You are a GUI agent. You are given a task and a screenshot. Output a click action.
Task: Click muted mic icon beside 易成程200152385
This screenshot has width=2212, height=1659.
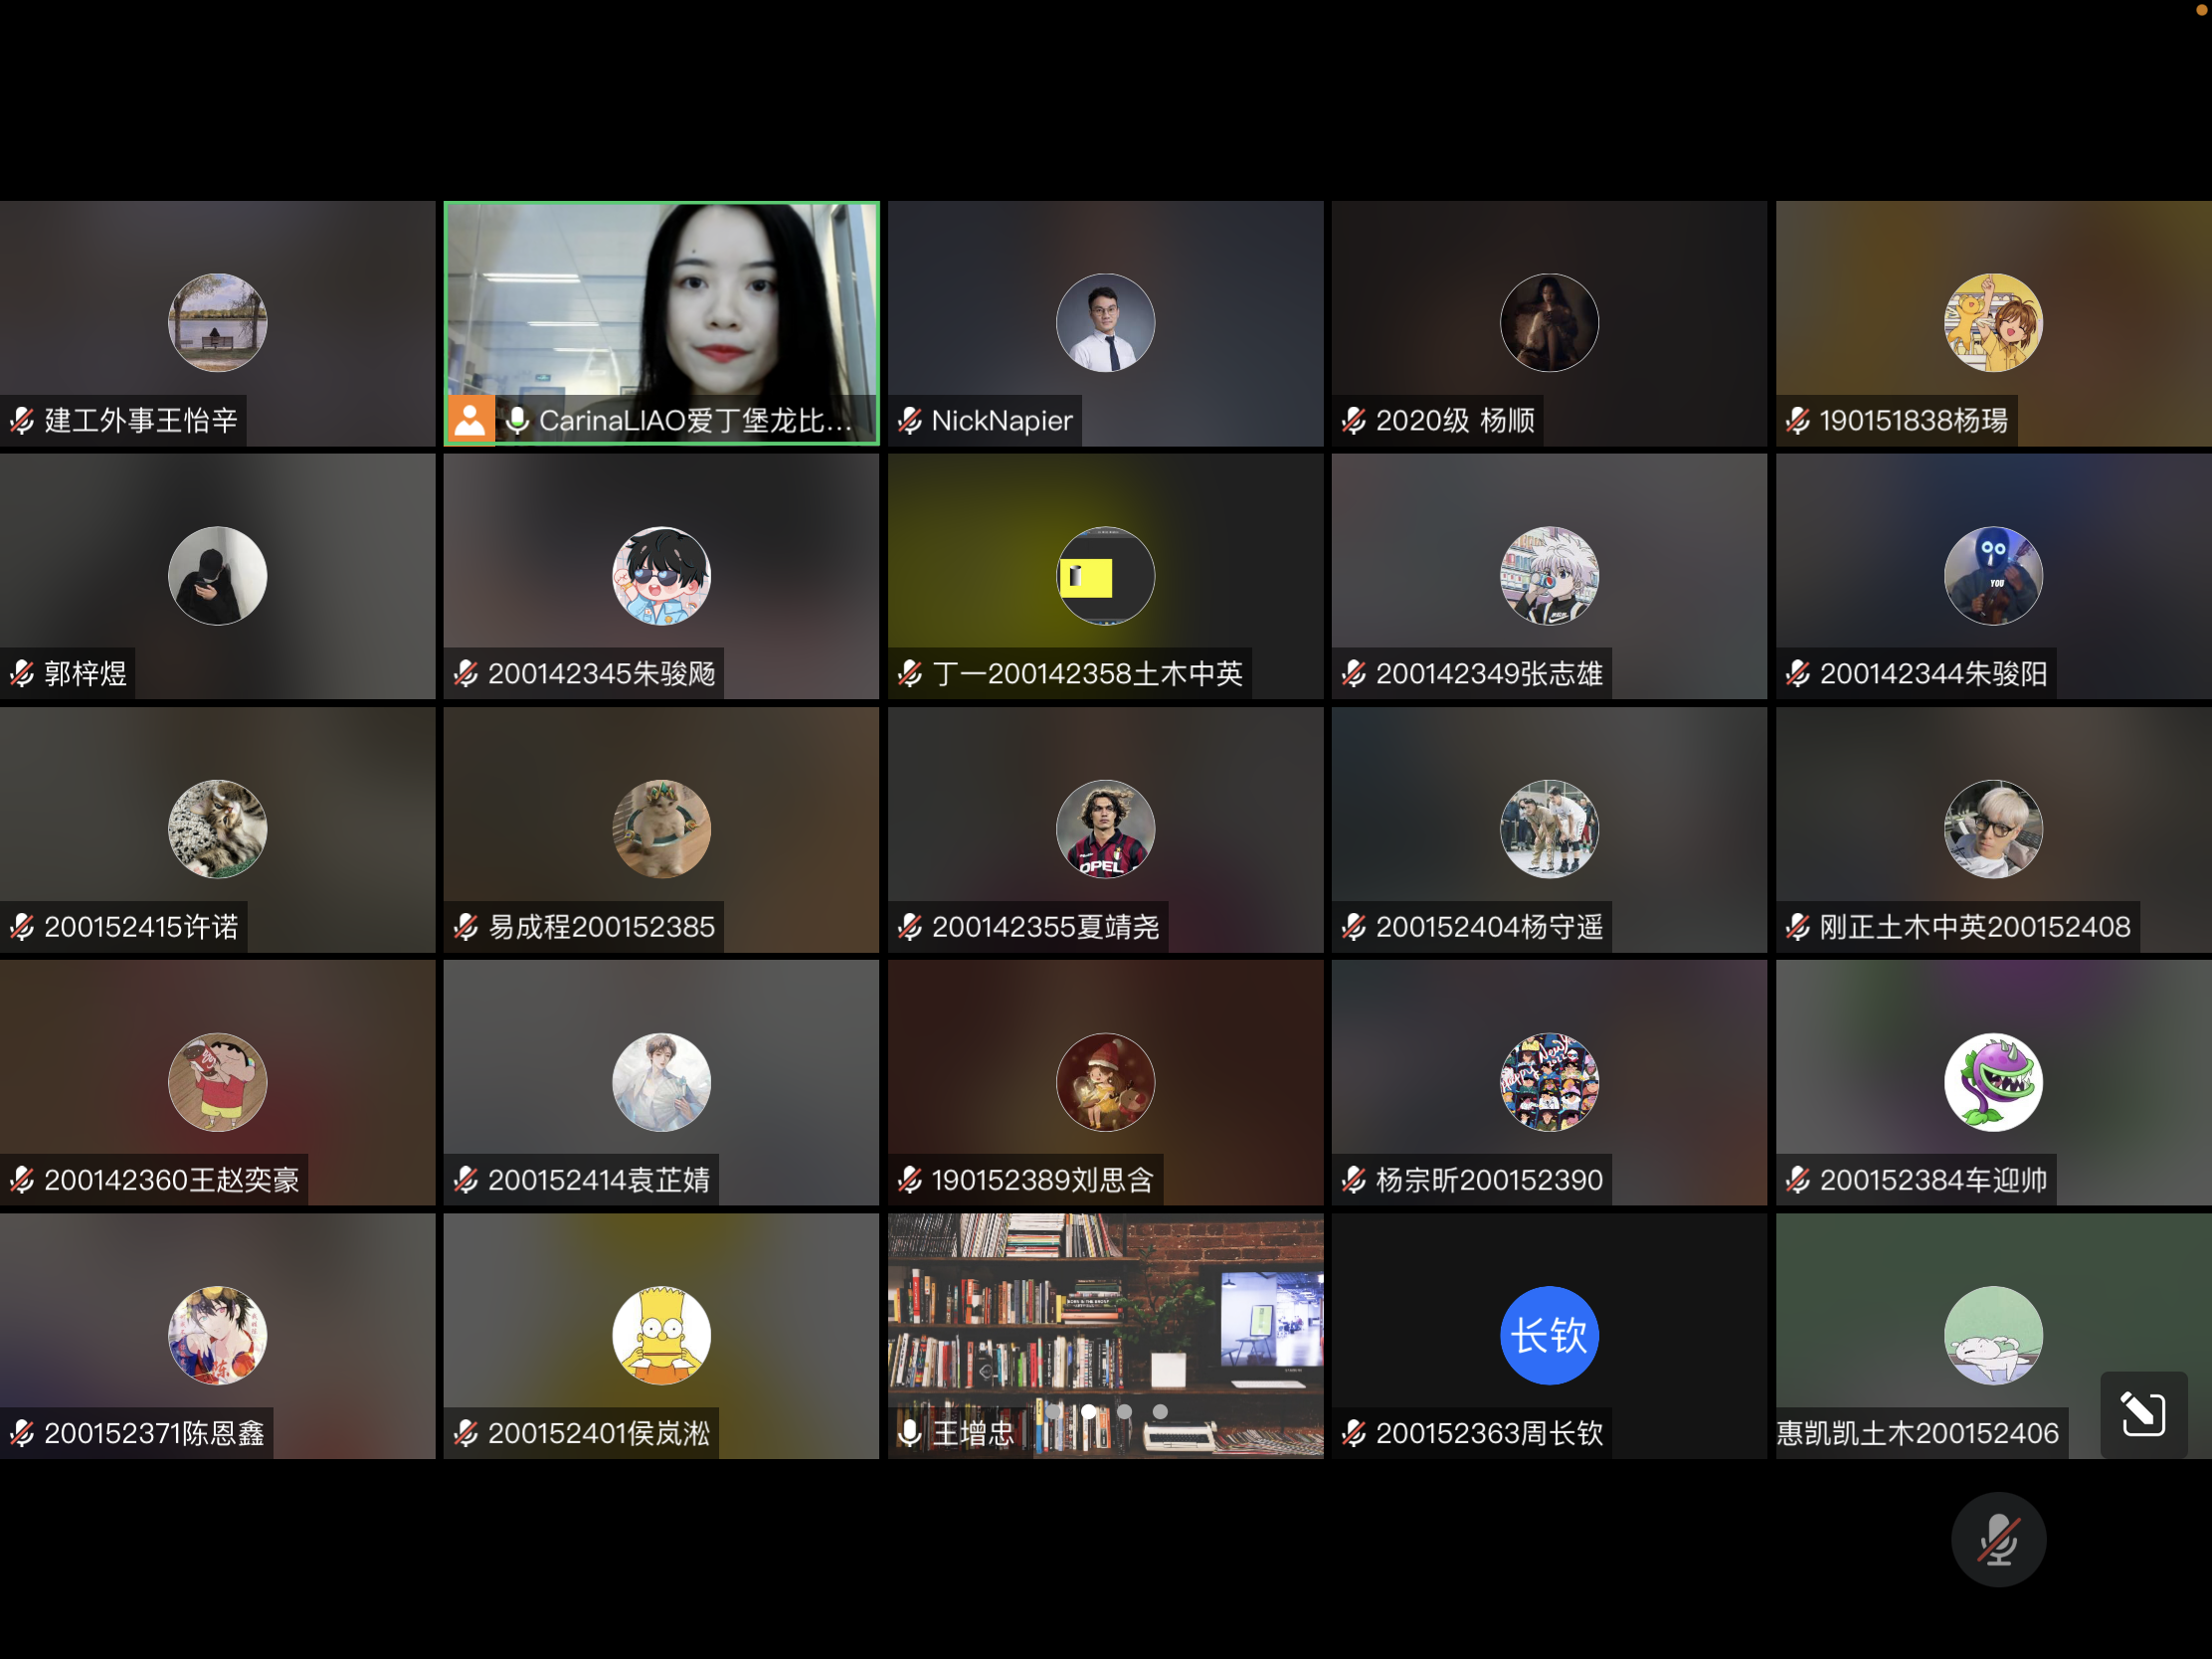click(466, 927)
